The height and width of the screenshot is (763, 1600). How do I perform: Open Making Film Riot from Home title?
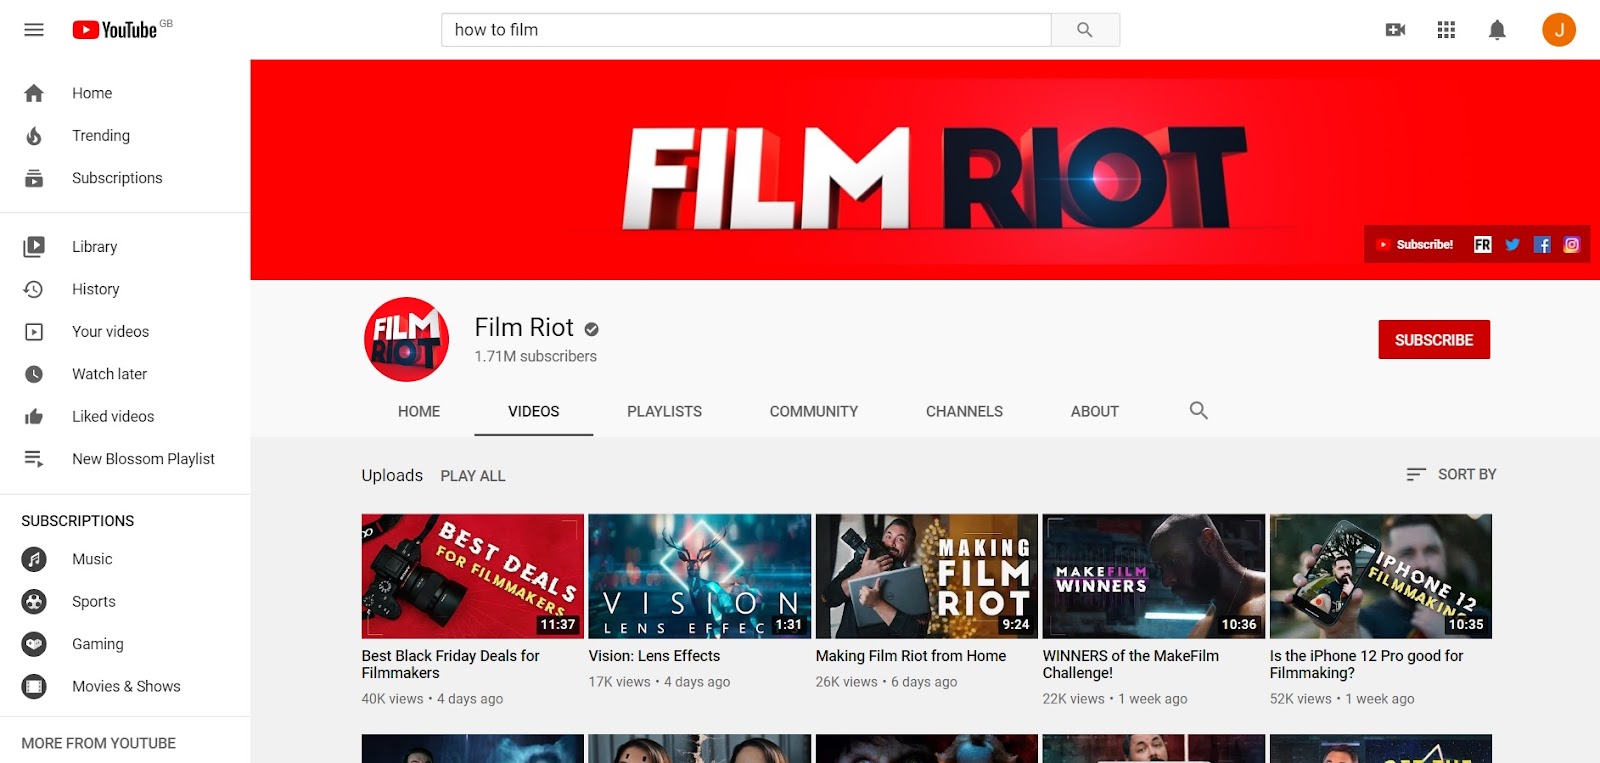coord(911,656)
